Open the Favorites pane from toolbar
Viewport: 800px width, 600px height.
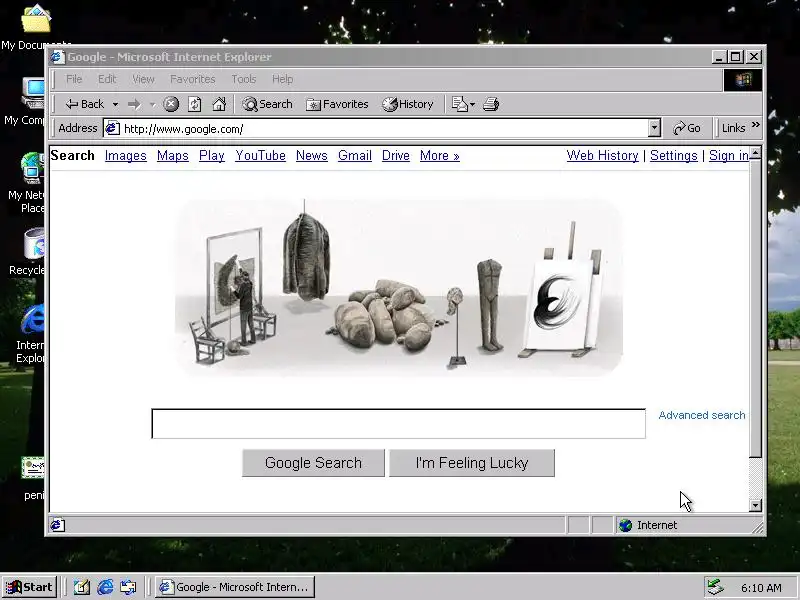coord(337,105)
